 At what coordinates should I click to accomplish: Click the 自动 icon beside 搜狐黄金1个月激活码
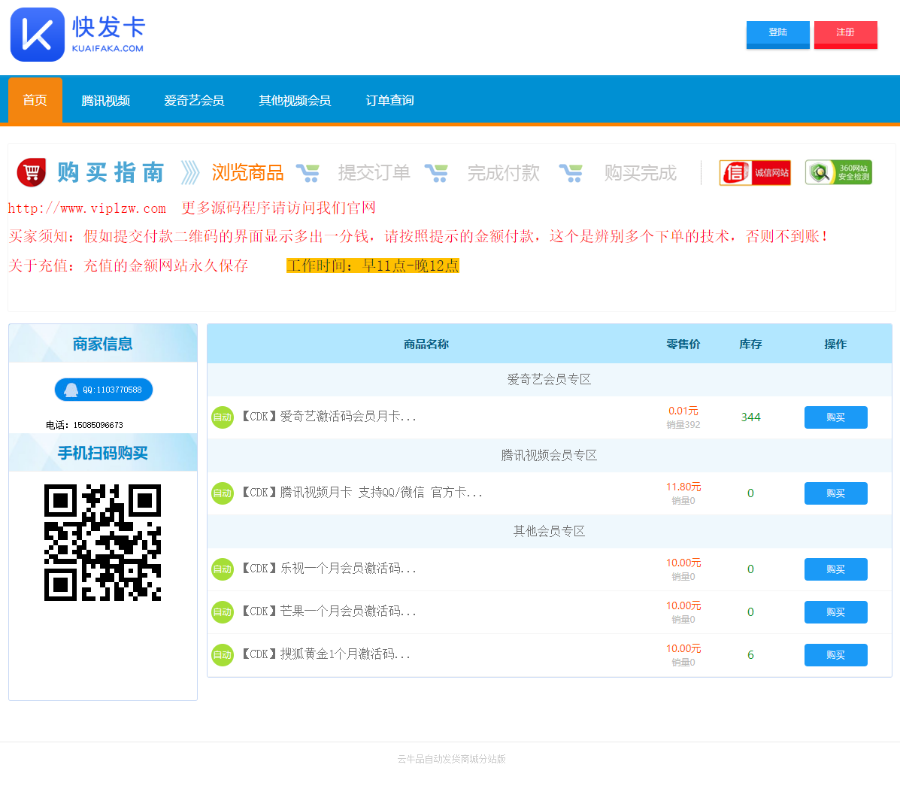pos(222,655)
